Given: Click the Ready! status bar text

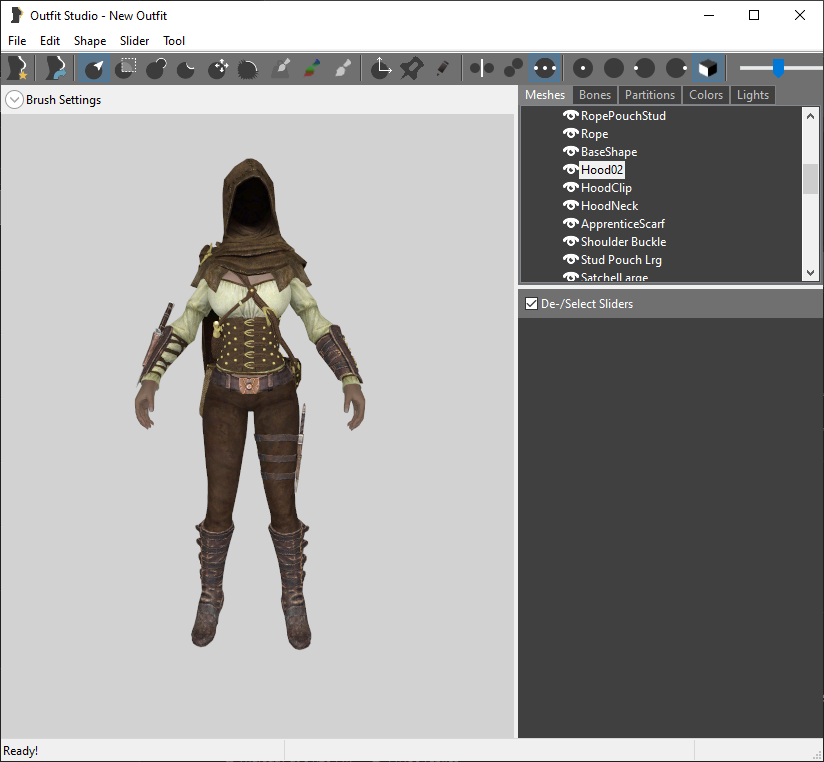Looking at the screenshot, I should (20, 750).
